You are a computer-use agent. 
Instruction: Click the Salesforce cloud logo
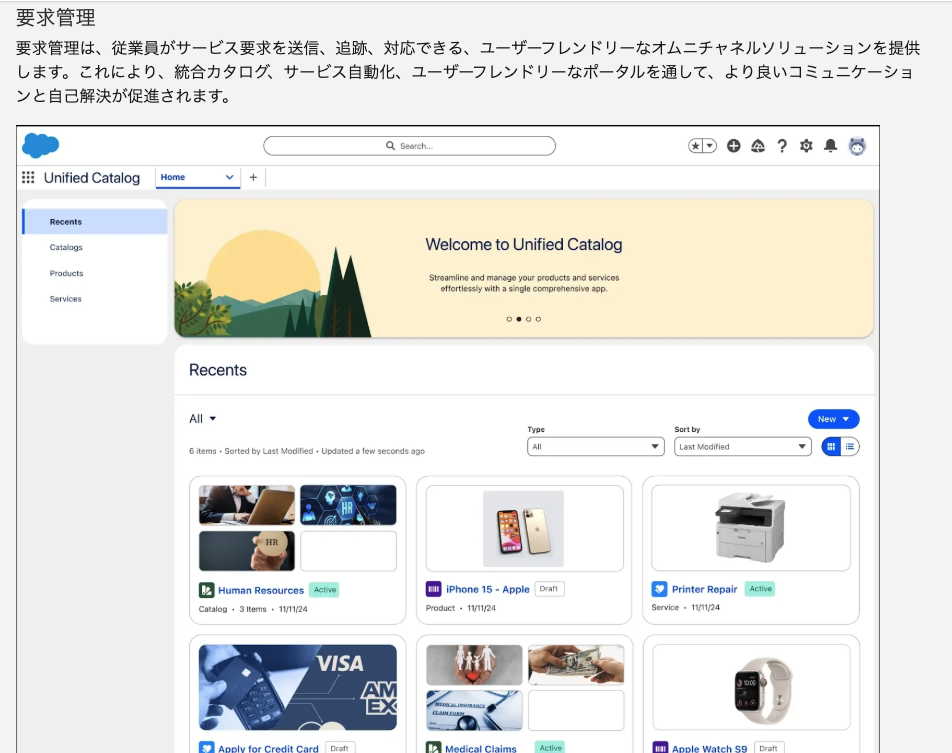pos(41,146)
